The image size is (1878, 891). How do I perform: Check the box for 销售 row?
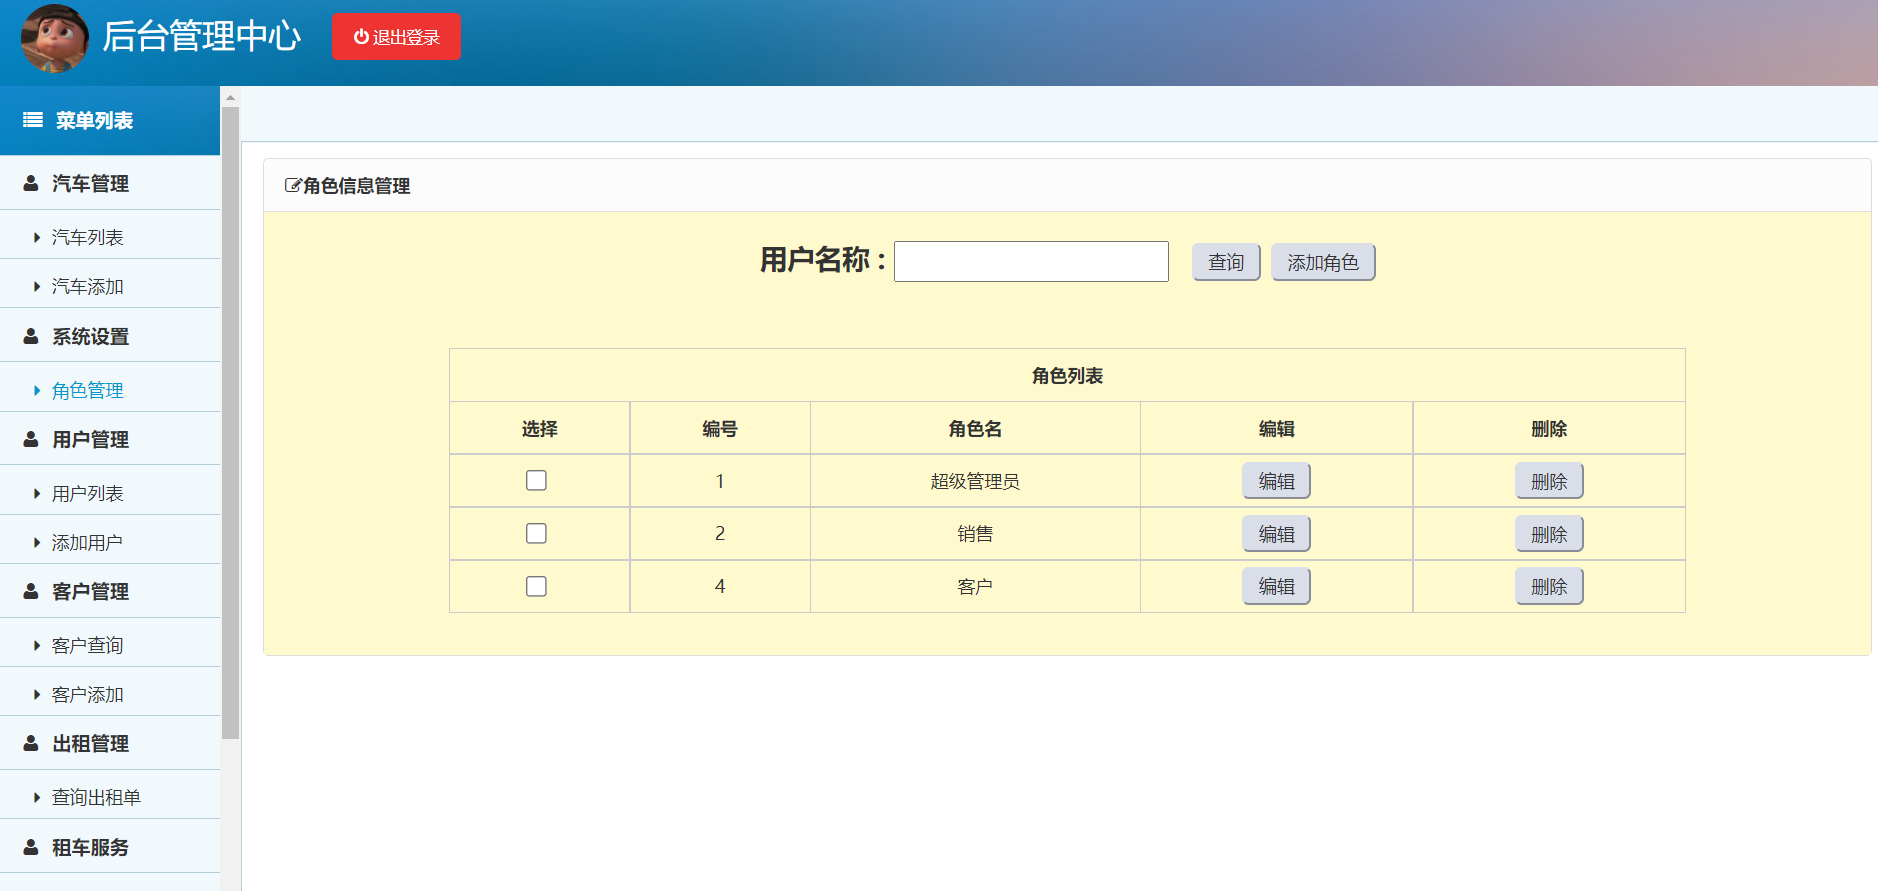[536, 534]
